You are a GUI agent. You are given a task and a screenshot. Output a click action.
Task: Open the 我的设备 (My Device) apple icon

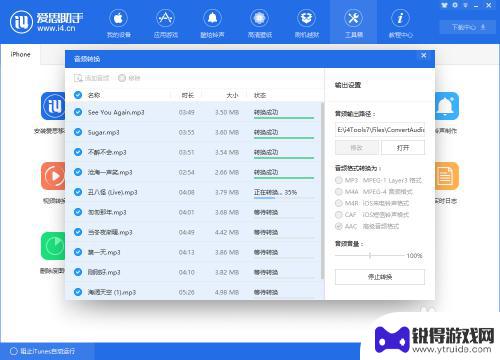point(118,19)
